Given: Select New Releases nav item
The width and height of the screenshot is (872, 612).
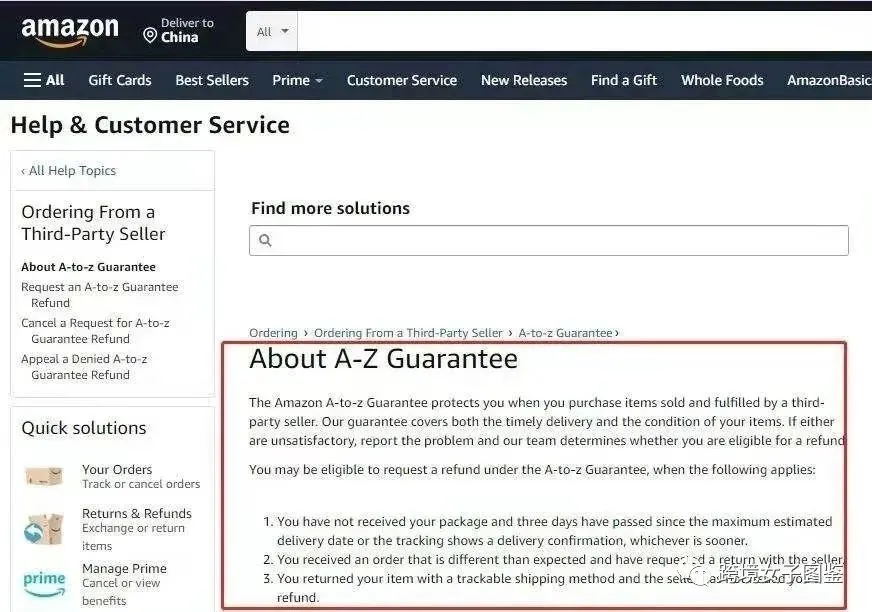Looking at the screenshot, I should tap(524, 80).
